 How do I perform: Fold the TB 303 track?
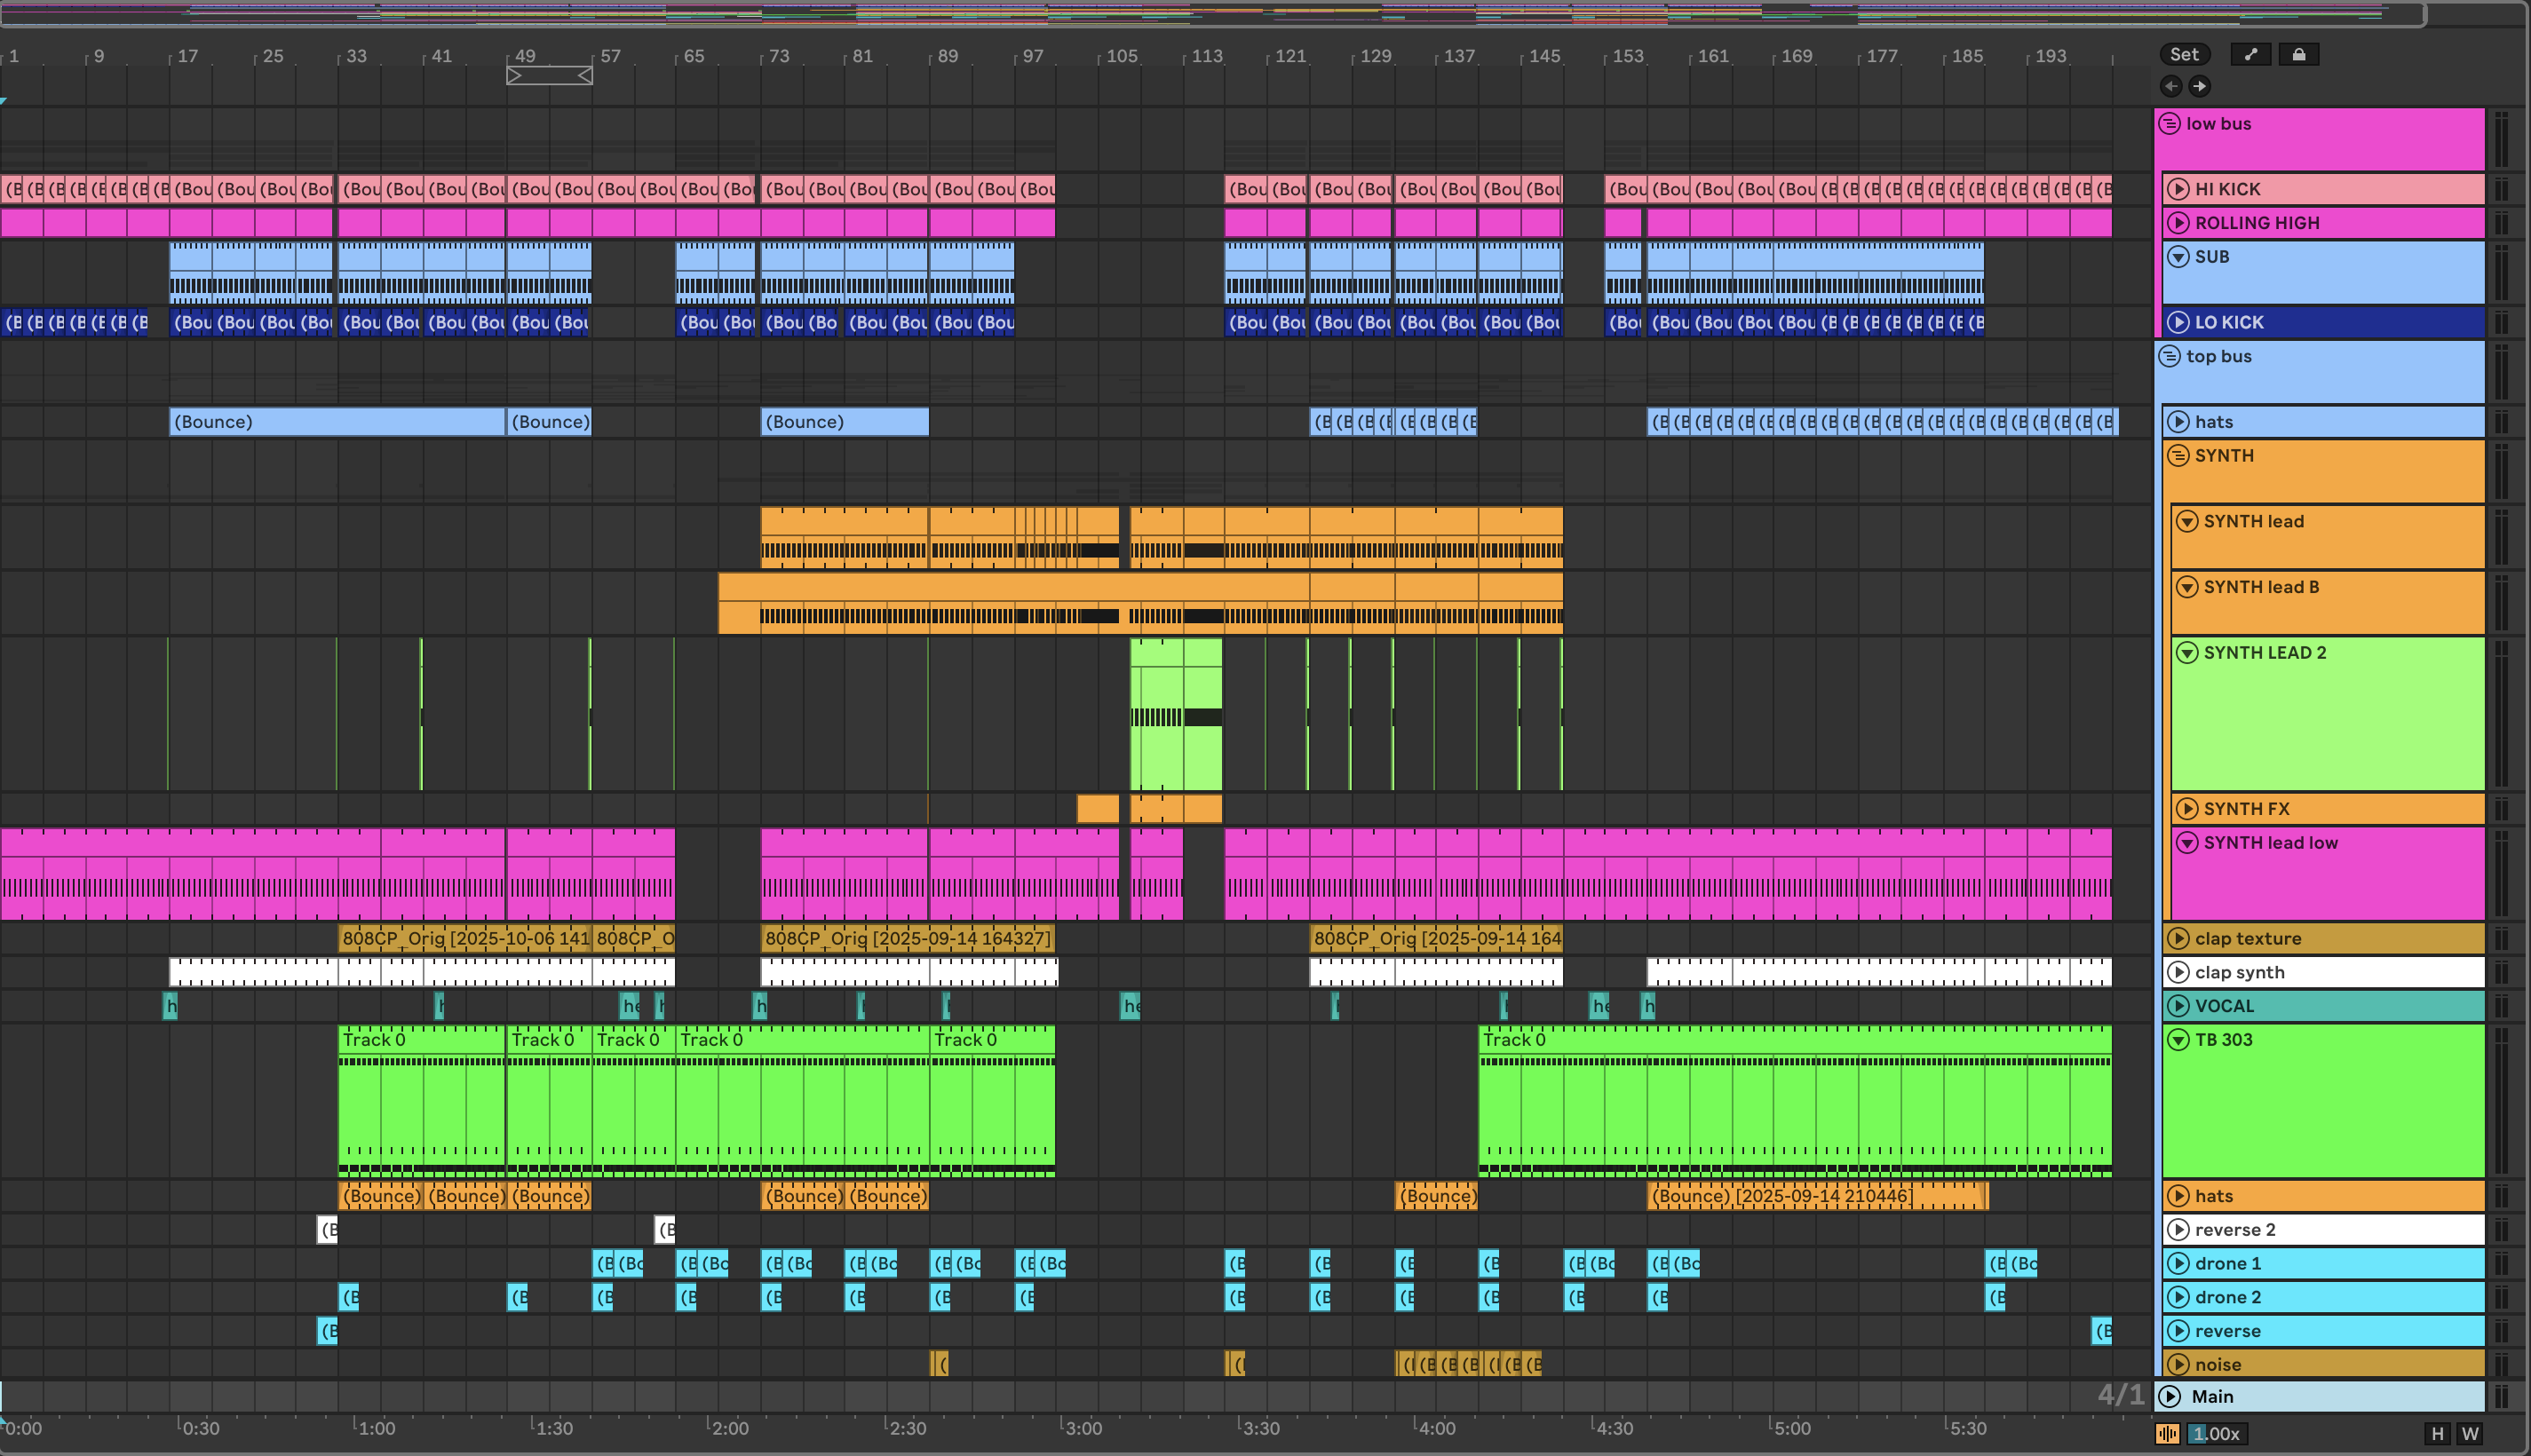pos(2178,1040)
